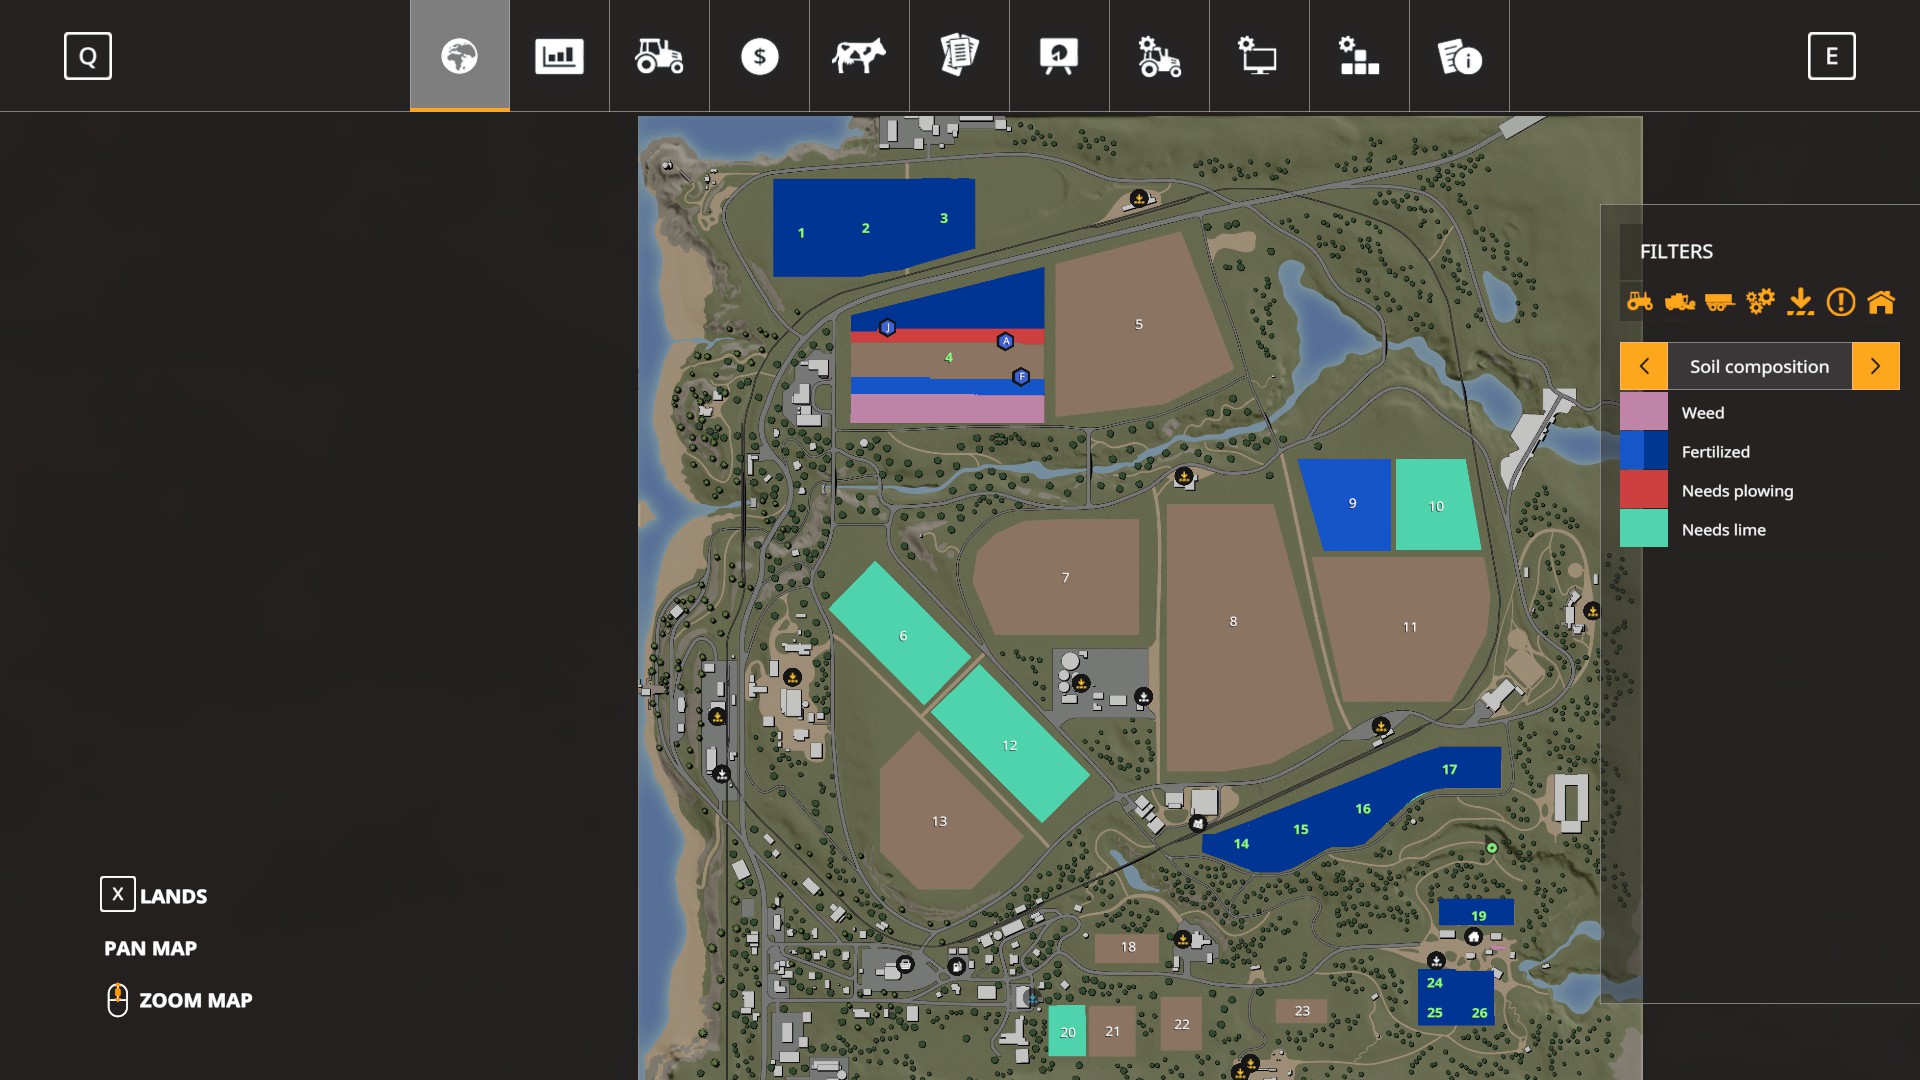This screenshot has height=1080, width=1920.
Task: Open the Statistics chart icon tab
Action: pos(559,56)
